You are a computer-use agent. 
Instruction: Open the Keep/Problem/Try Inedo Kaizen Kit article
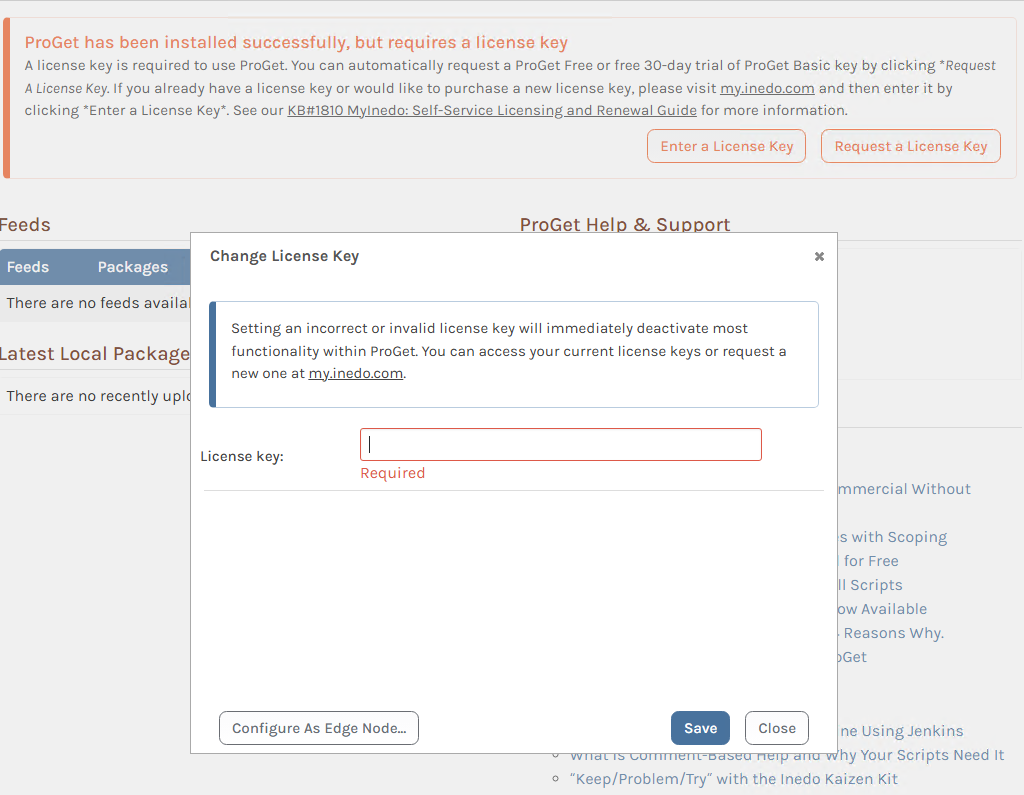click(733, 779)
